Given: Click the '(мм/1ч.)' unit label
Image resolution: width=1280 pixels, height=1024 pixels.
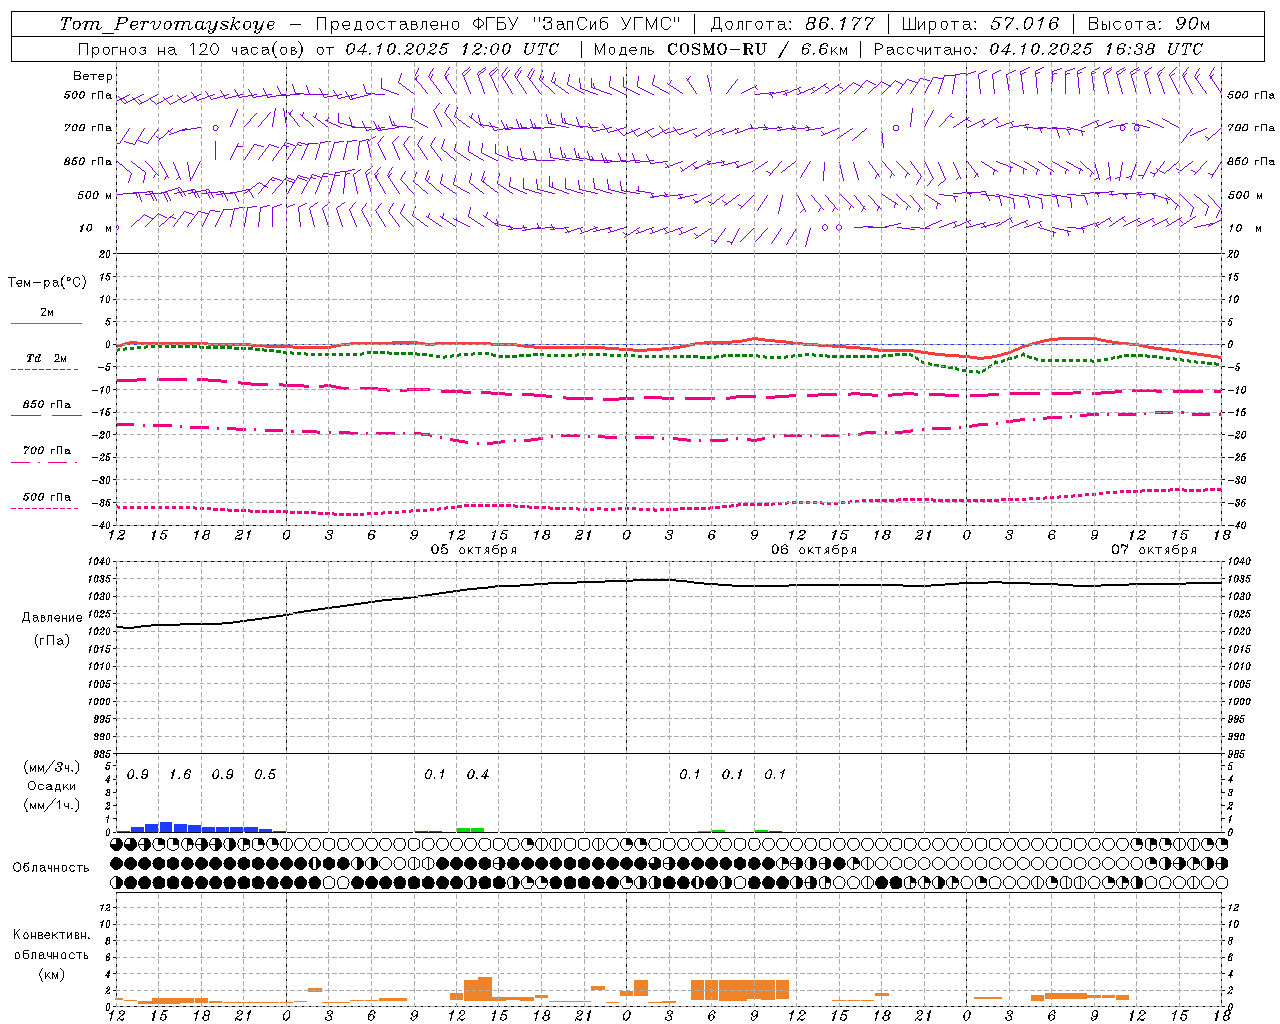Looking at the screenshot, I should coord(52,805).
